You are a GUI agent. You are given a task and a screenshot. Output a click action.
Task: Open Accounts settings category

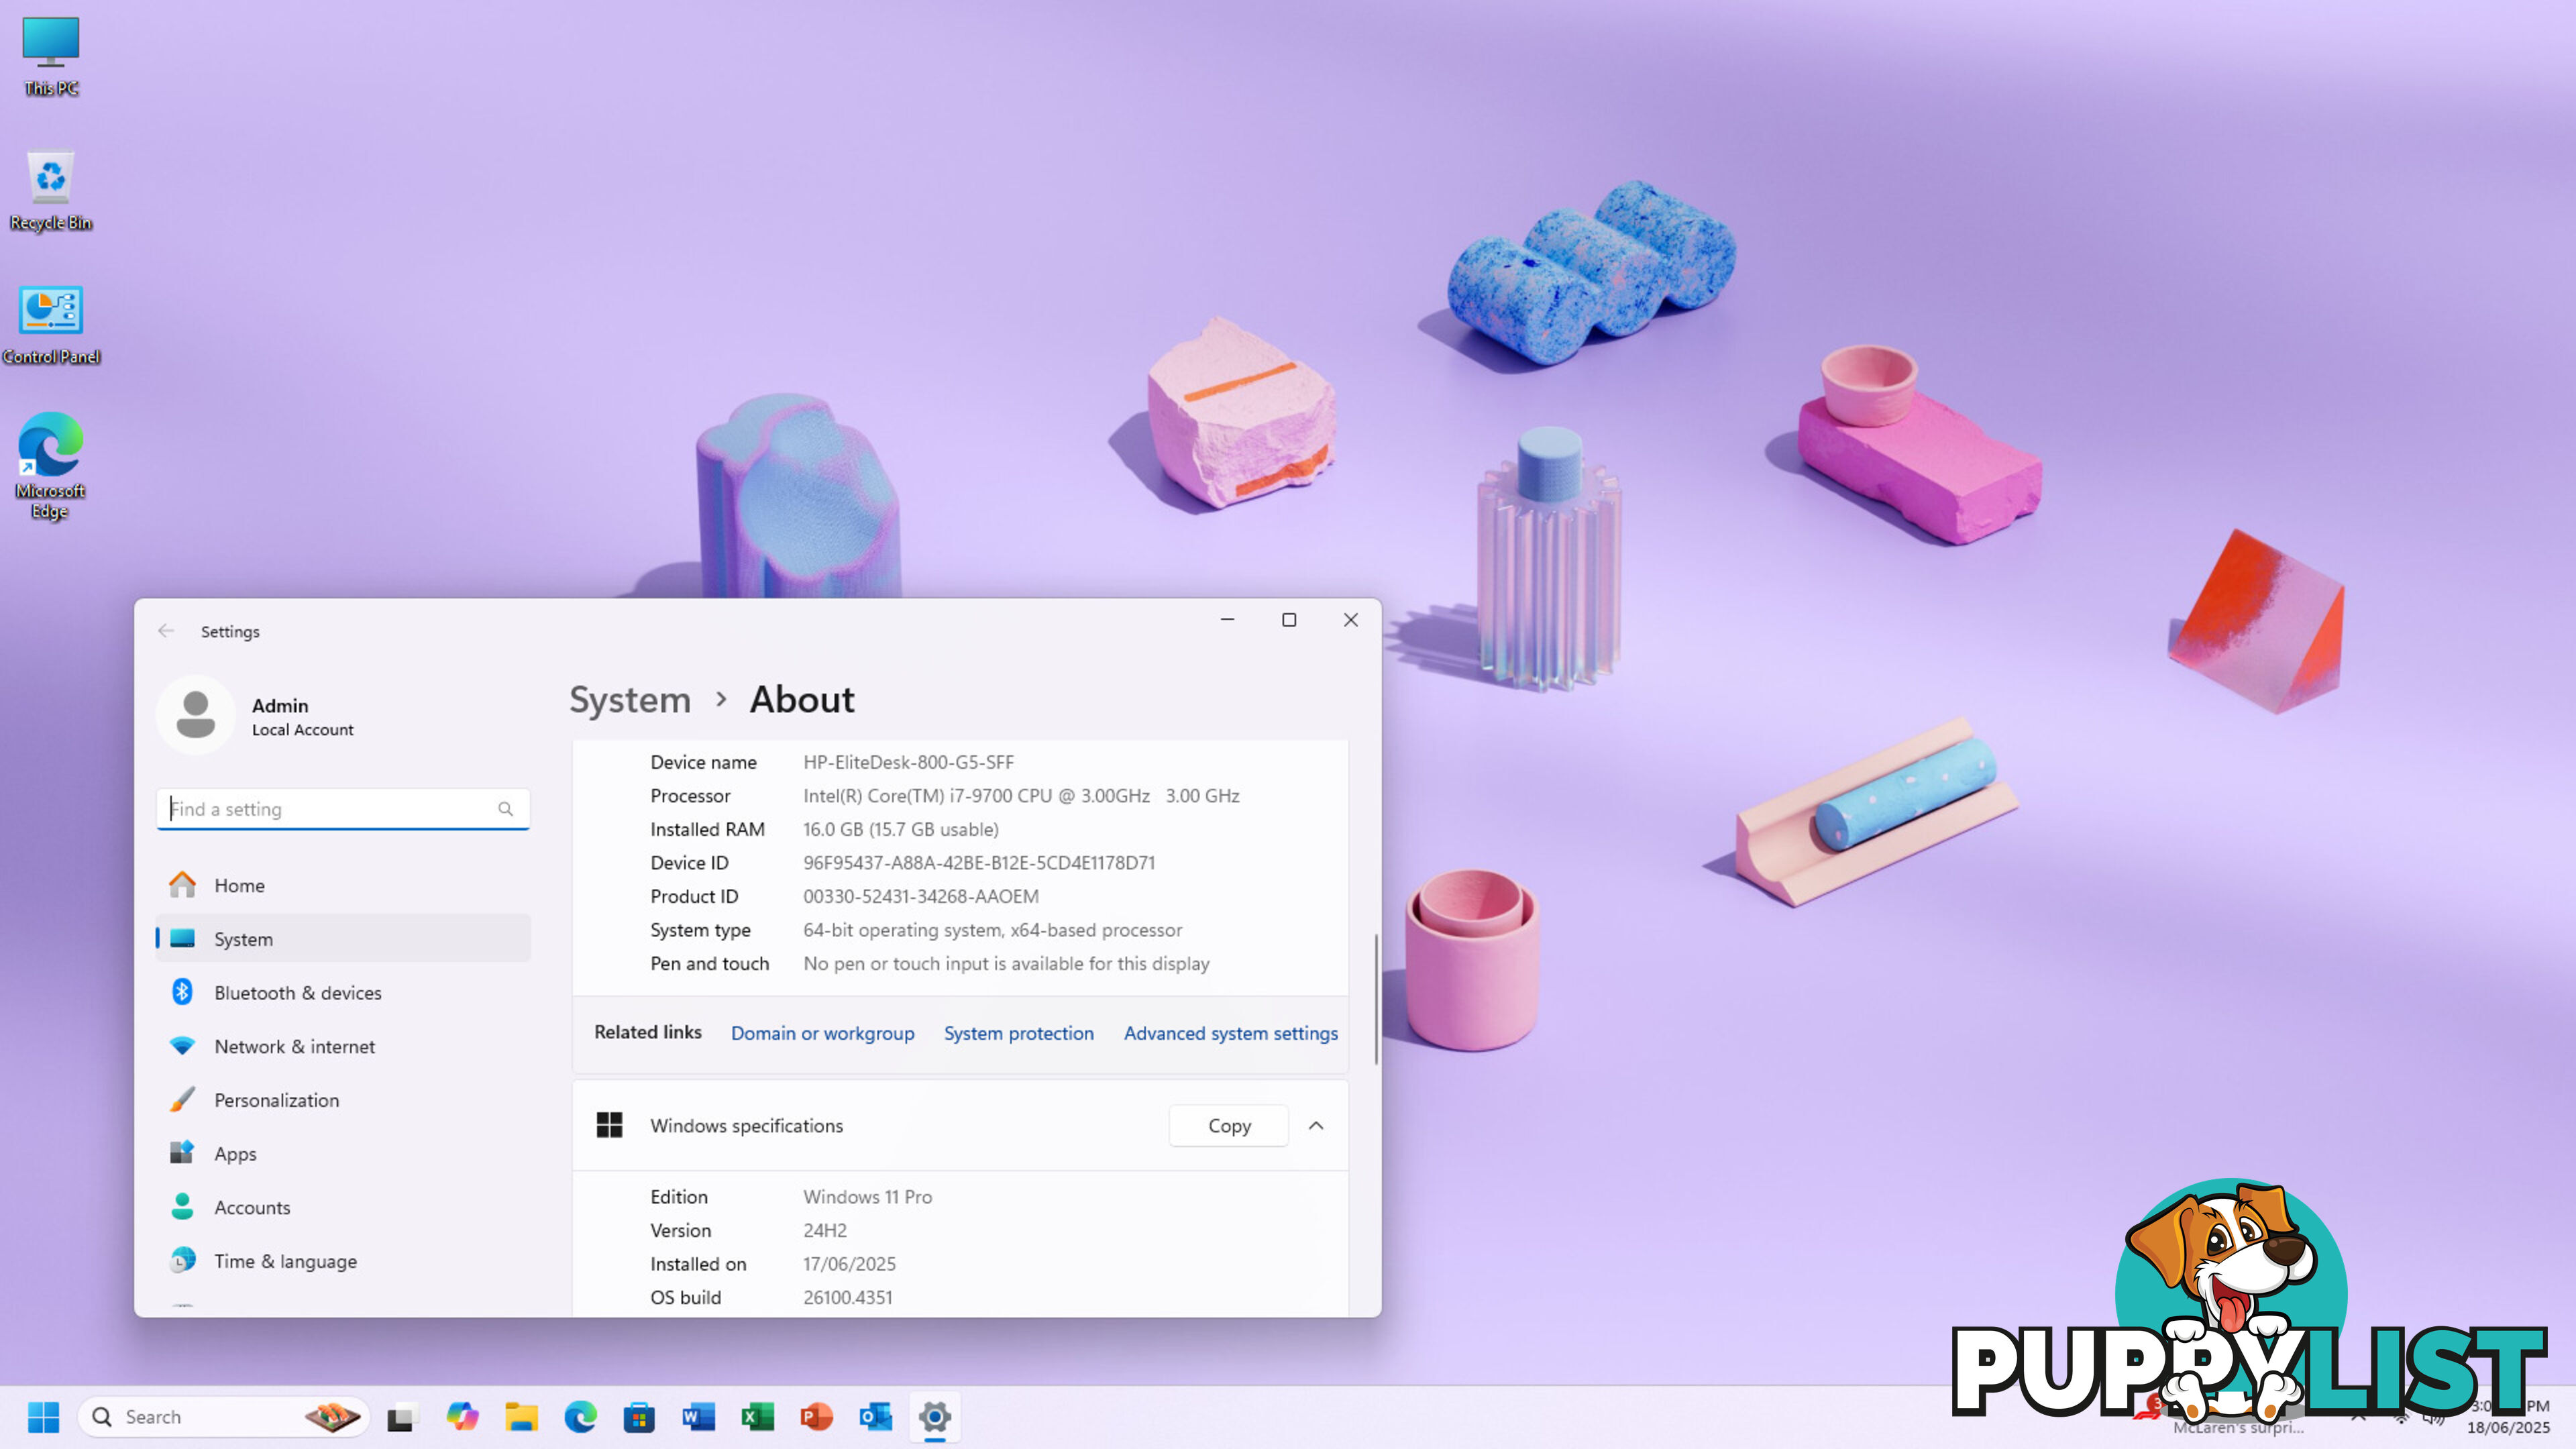(343, 1207)
